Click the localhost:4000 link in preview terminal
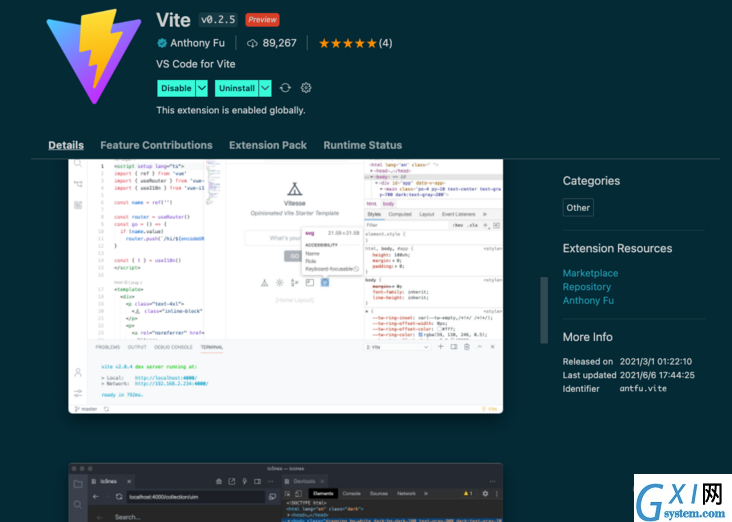 tap(166, 378)
